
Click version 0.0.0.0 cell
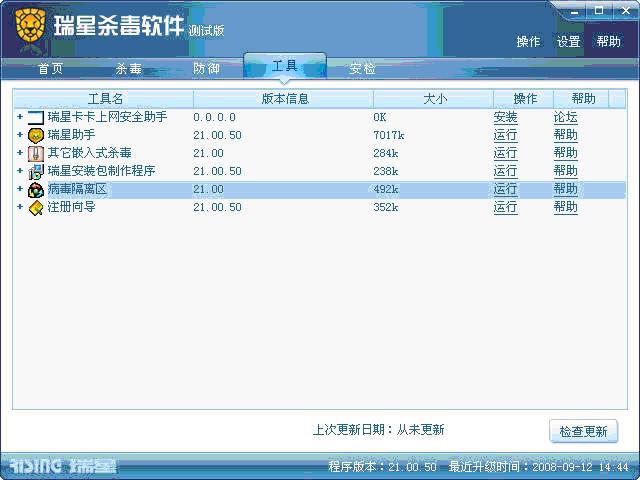[x=214, y=118]
